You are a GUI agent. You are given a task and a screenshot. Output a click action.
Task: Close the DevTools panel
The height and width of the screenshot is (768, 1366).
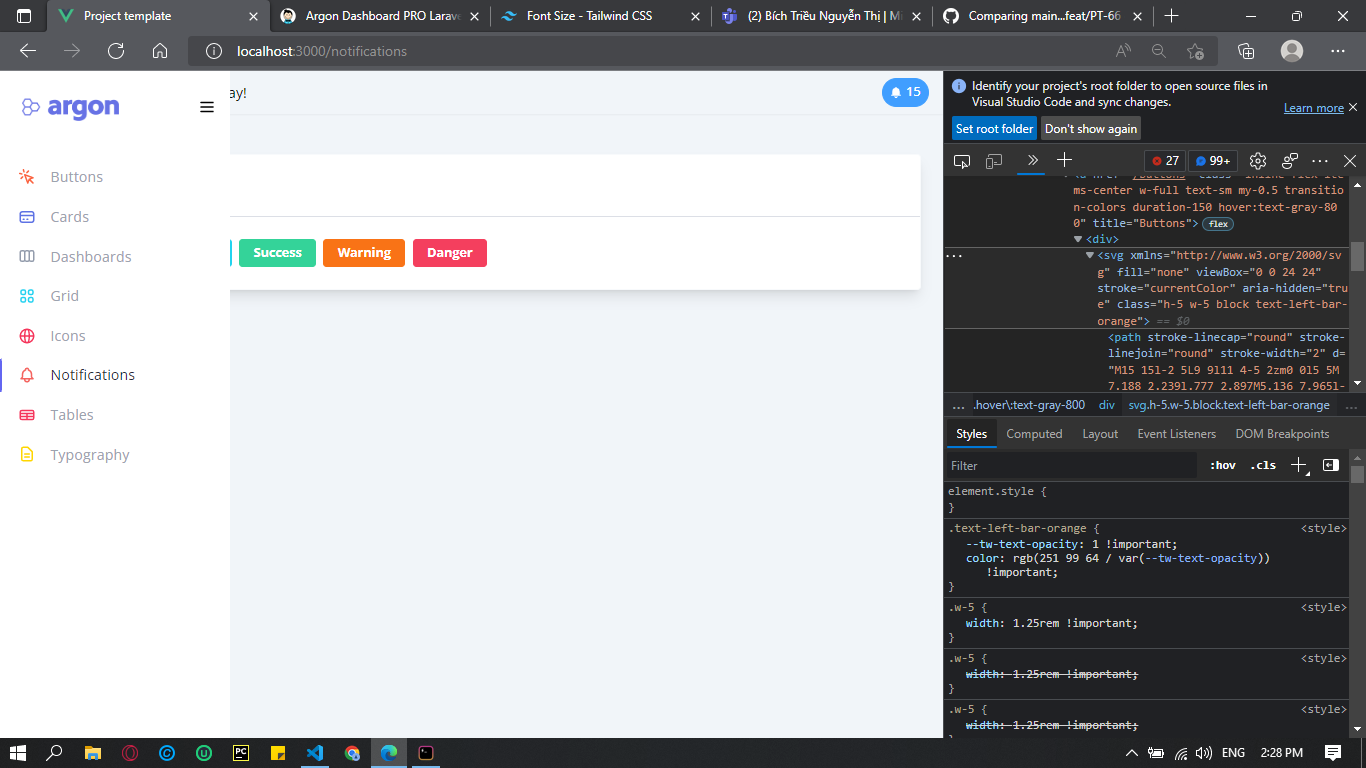coord(1350,160)
